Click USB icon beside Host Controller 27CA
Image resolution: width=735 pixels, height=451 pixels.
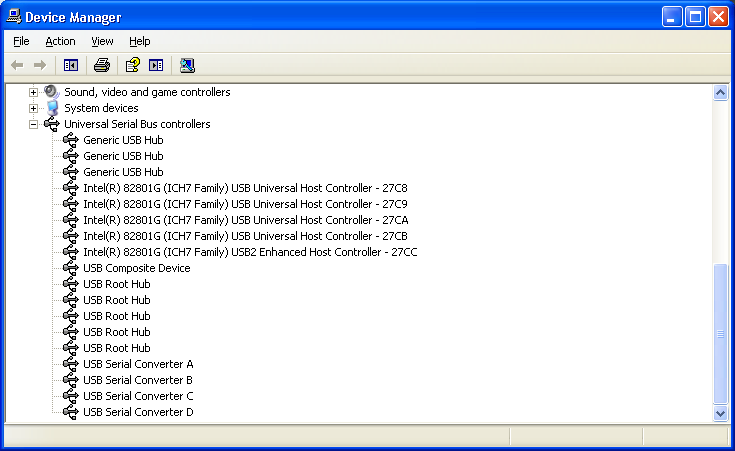click(71, 220)
